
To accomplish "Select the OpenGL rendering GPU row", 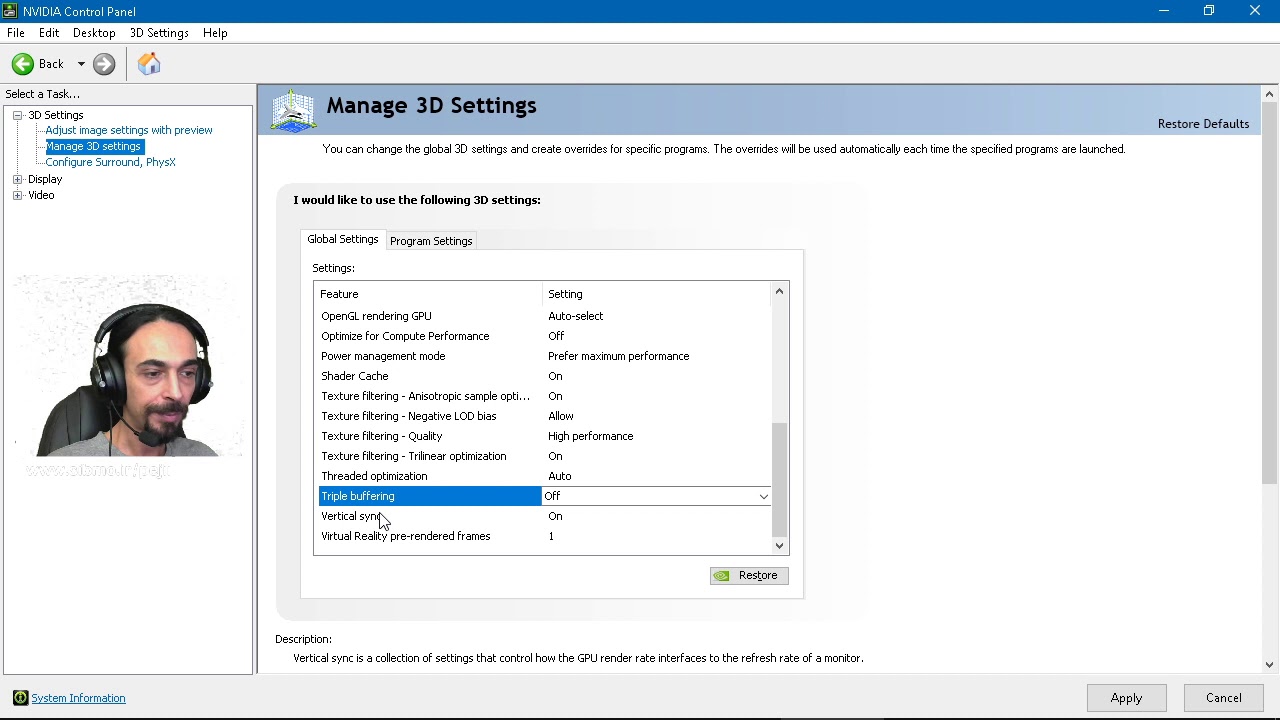I will click(545, 316).
